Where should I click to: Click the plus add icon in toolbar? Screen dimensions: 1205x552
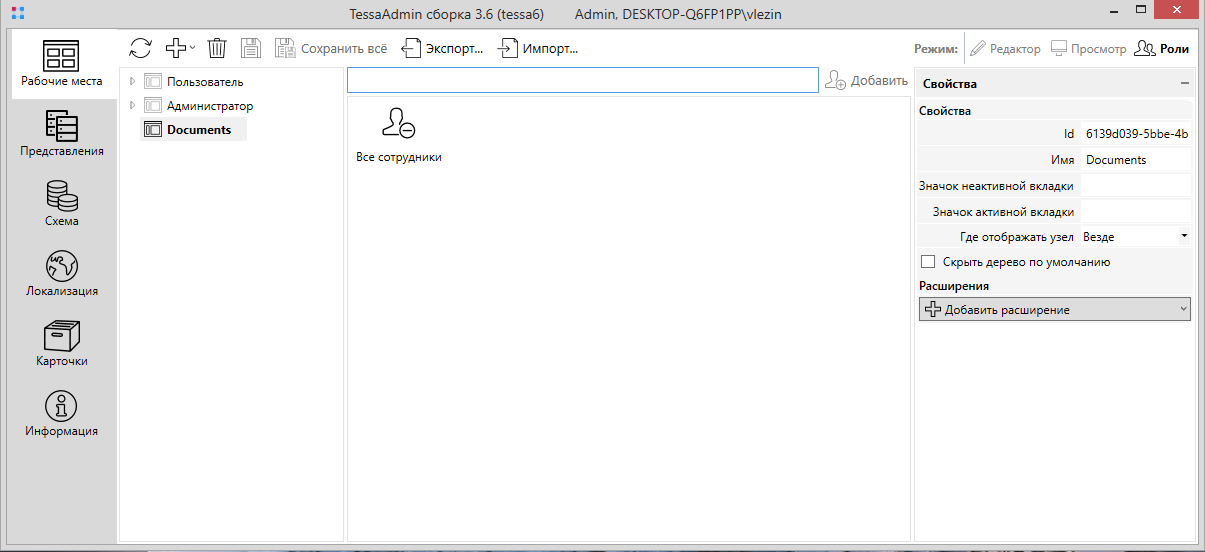176,48
